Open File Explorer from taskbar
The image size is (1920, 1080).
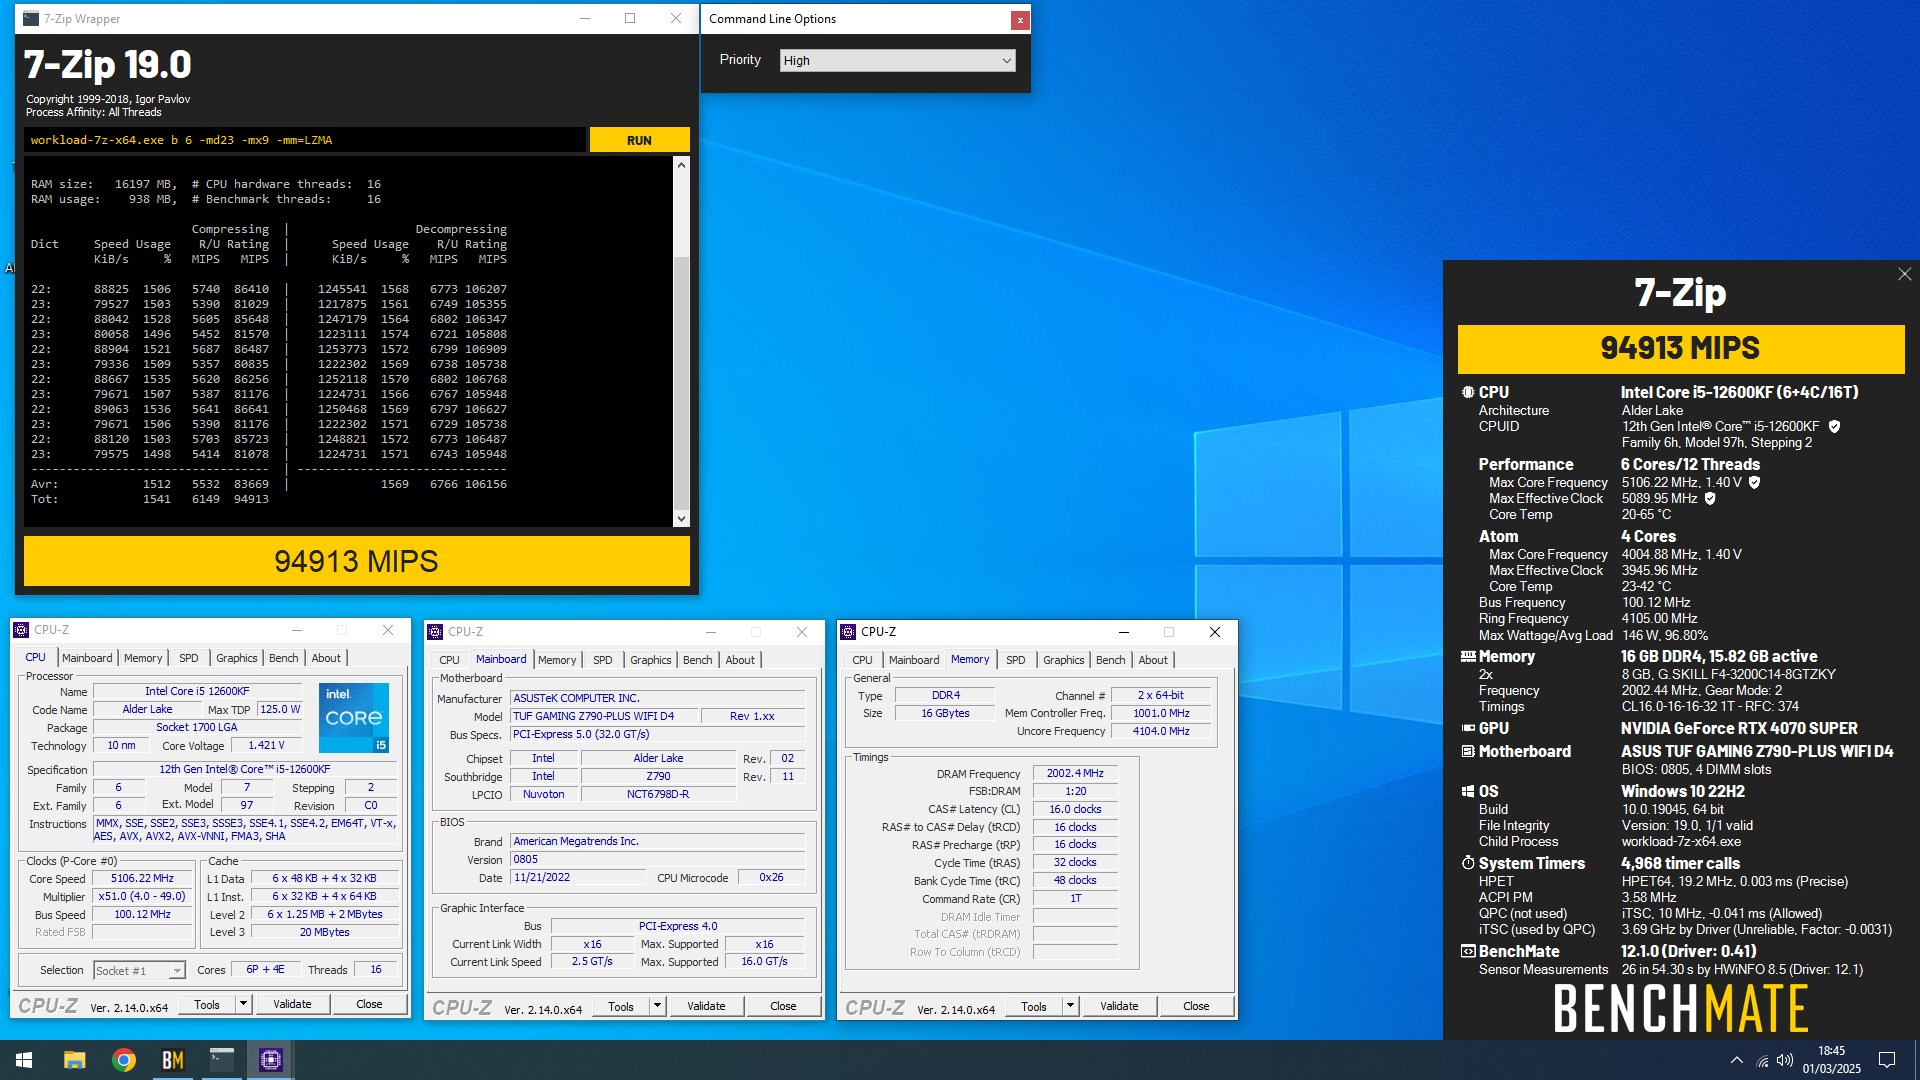click(x=74, y=1060)
